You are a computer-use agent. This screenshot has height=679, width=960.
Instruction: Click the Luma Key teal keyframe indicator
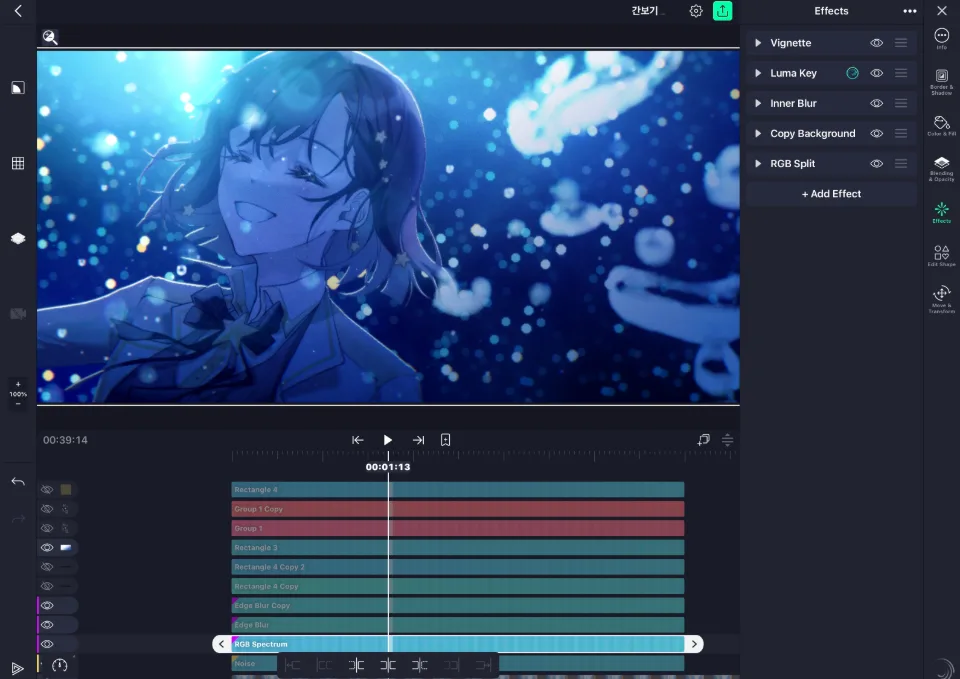[x=852, y=73]
